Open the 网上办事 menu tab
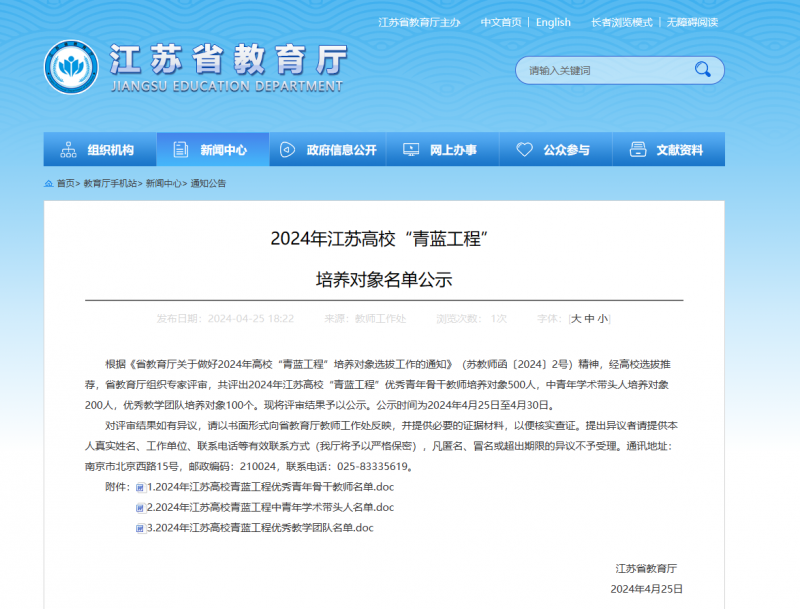The image size is (800, 609). (452, 150)
